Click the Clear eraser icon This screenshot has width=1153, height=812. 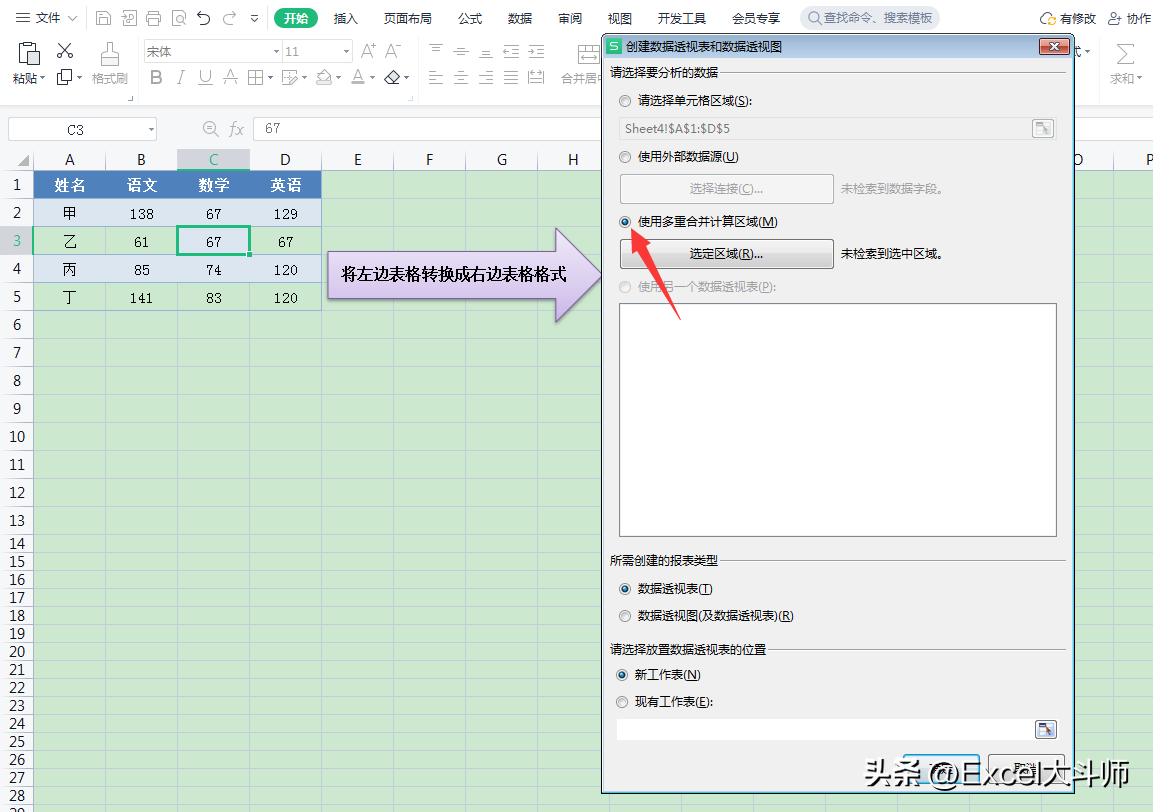point(393,77)
